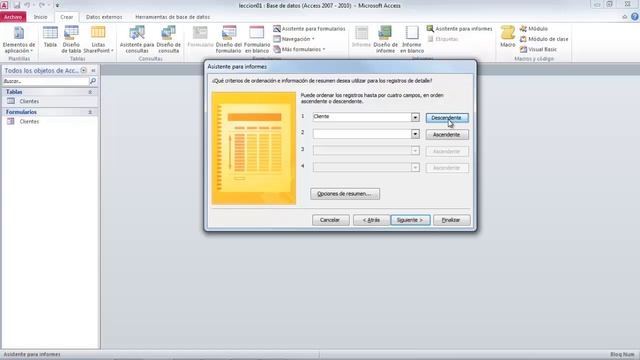Minimize the ribbon with caret icon
640x360 pixels.
pyautogui.click(x=624, y=17)
